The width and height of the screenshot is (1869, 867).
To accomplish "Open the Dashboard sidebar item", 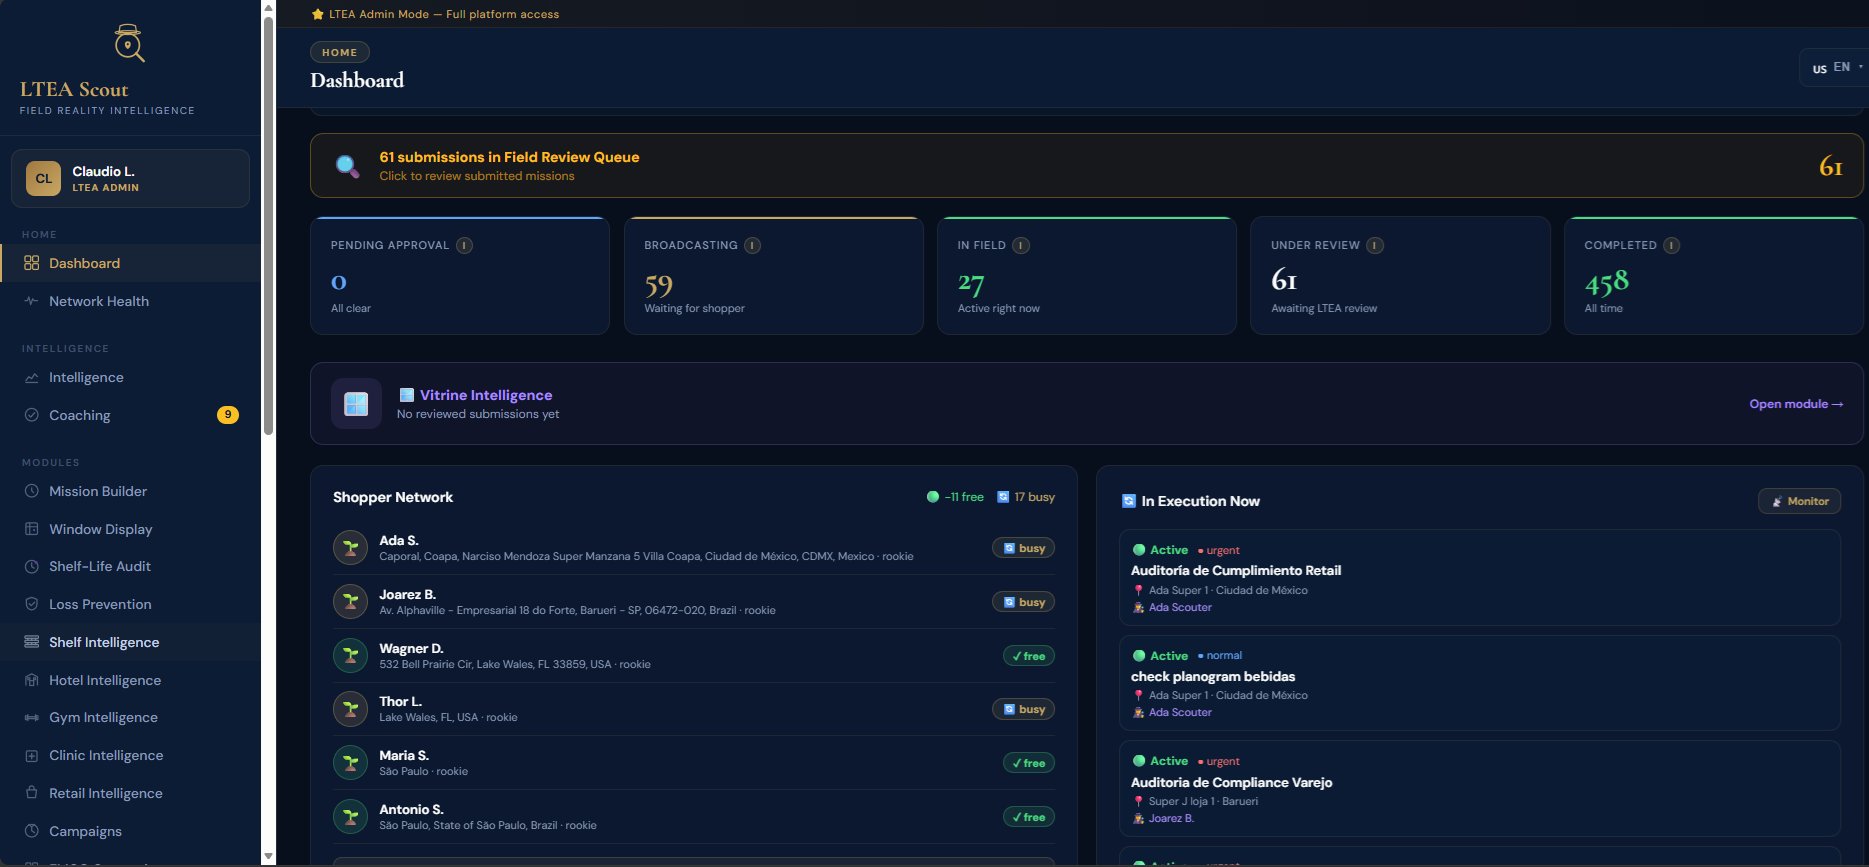I will [130, 263].
